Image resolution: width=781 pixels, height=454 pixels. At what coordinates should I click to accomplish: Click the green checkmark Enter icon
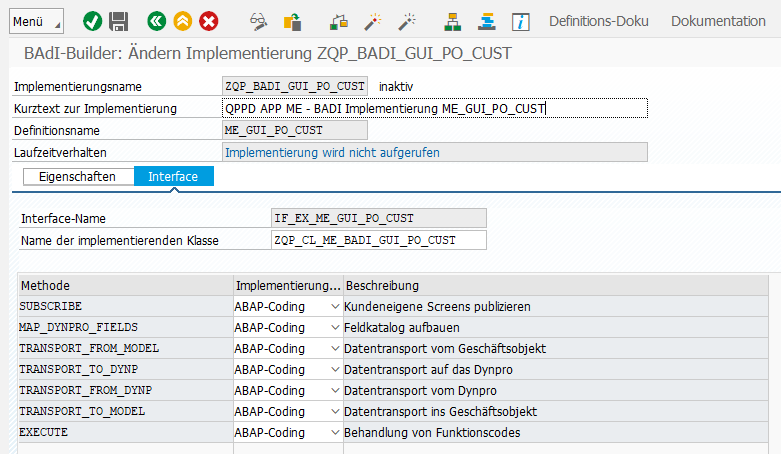pyautogui.click(x=93, y=21)
